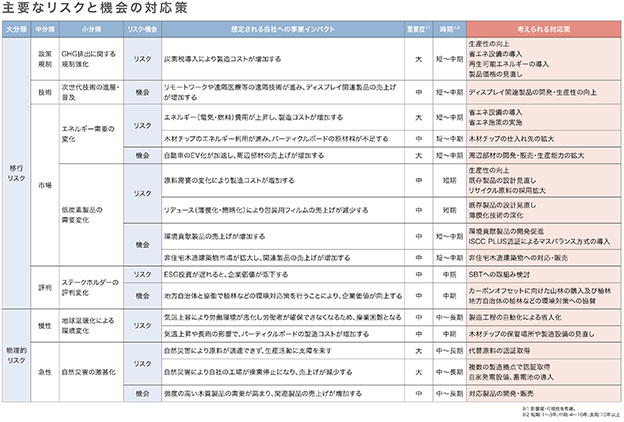Click 自然災害により自社の工場が操業停止 text

tap(258, 372)
